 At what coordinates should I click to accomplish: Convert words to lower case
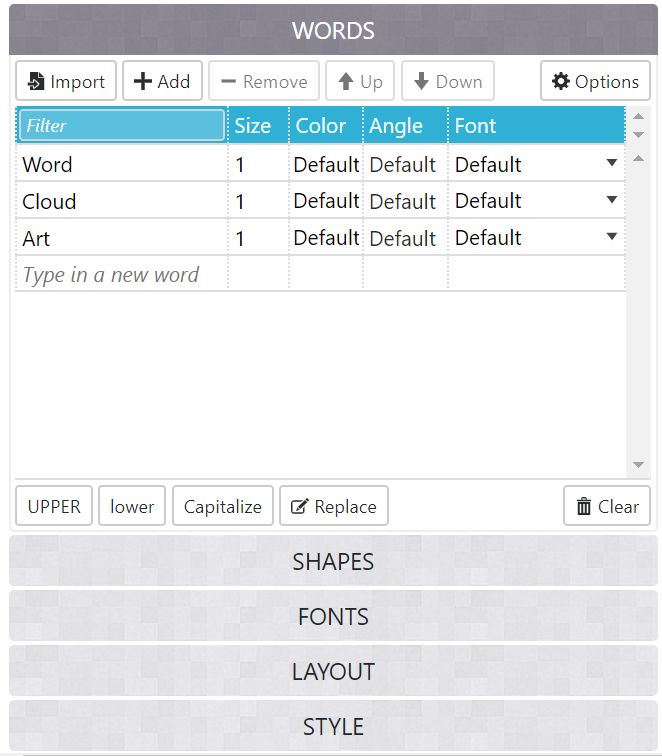(x=132, y=506)
